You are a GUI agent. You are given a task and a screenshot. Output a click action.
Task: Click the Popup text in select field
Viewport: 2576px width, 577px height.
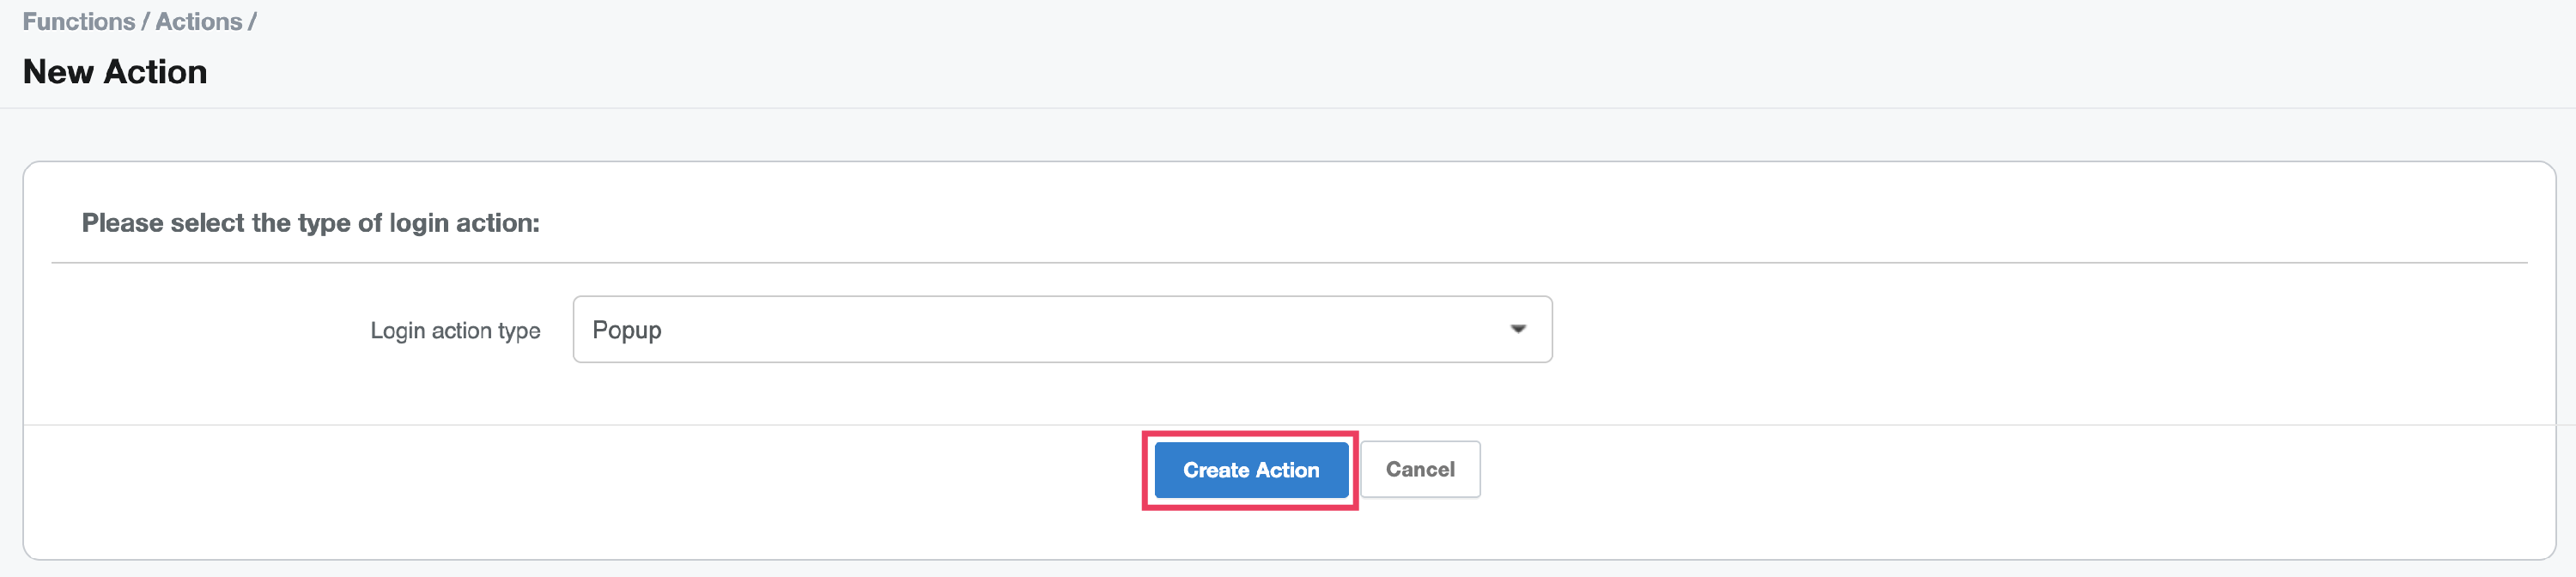pos(627,330)
